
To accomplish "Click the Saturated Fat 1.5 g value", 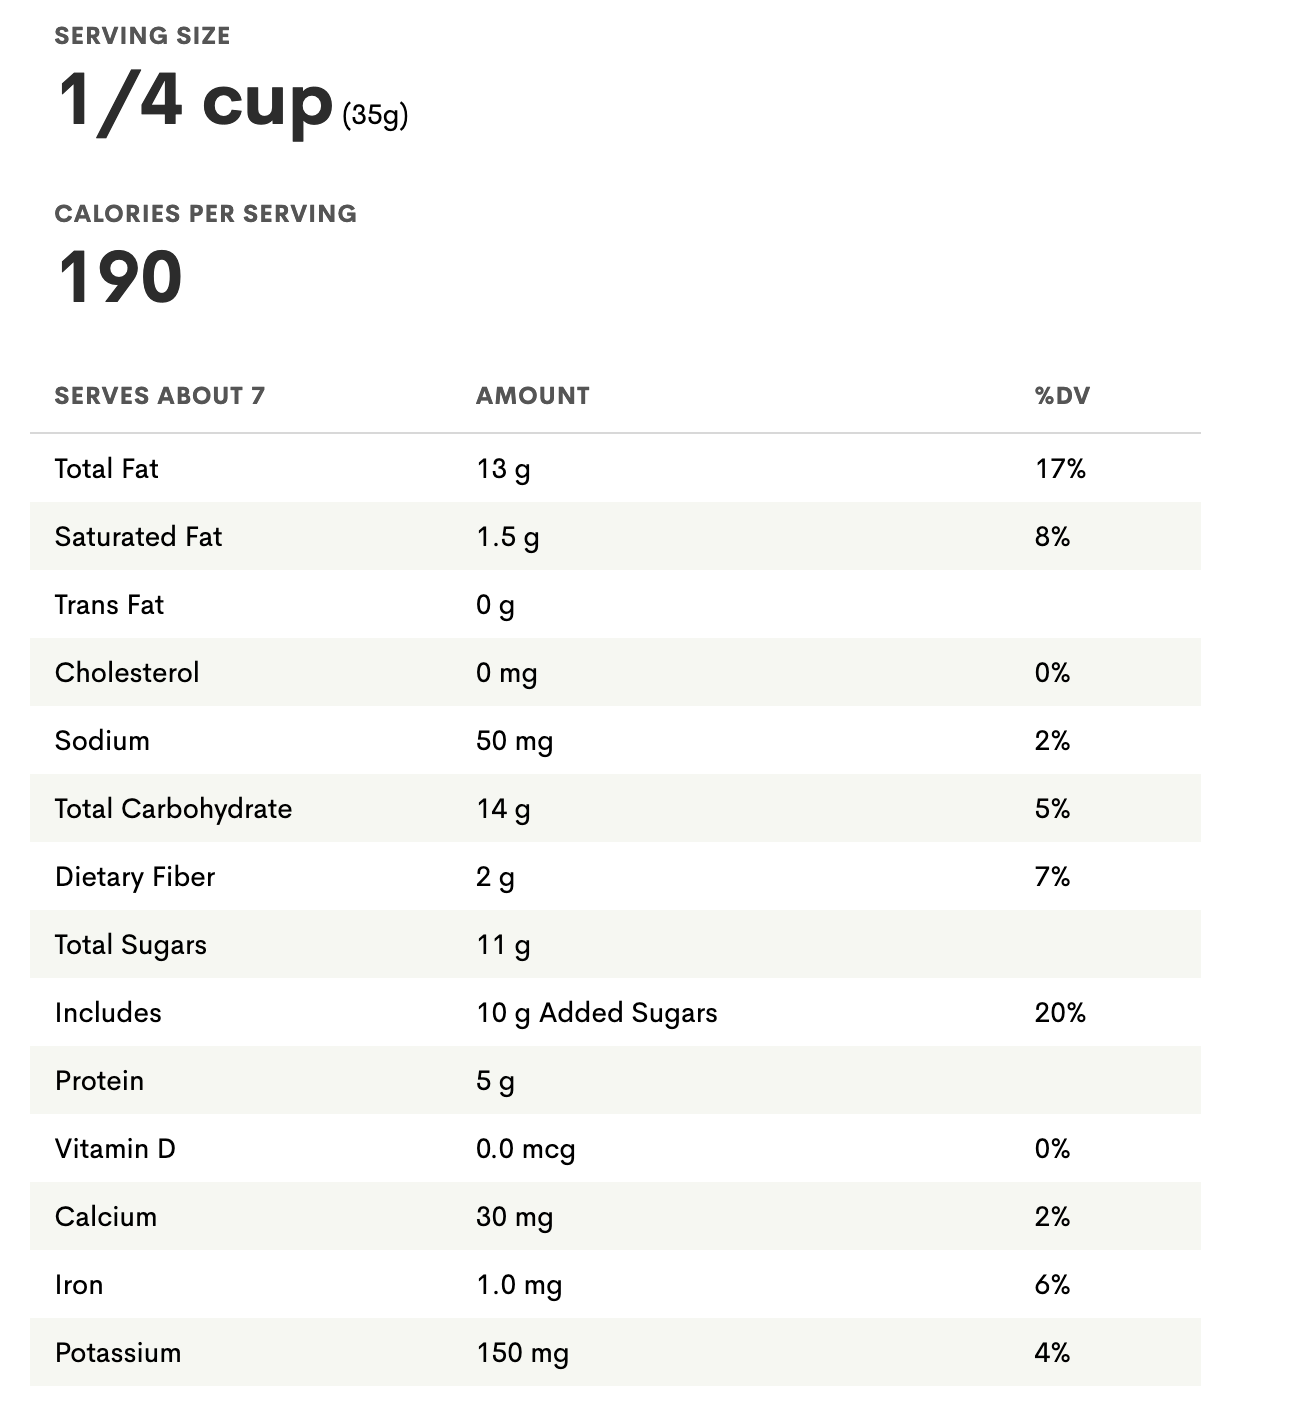I will [x=507, y=538].
